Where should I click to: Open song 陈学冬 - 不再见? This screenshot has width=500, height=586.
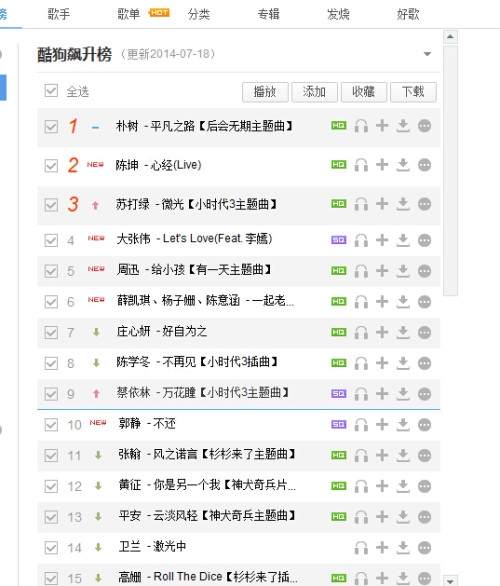click(x=197, y=362)
